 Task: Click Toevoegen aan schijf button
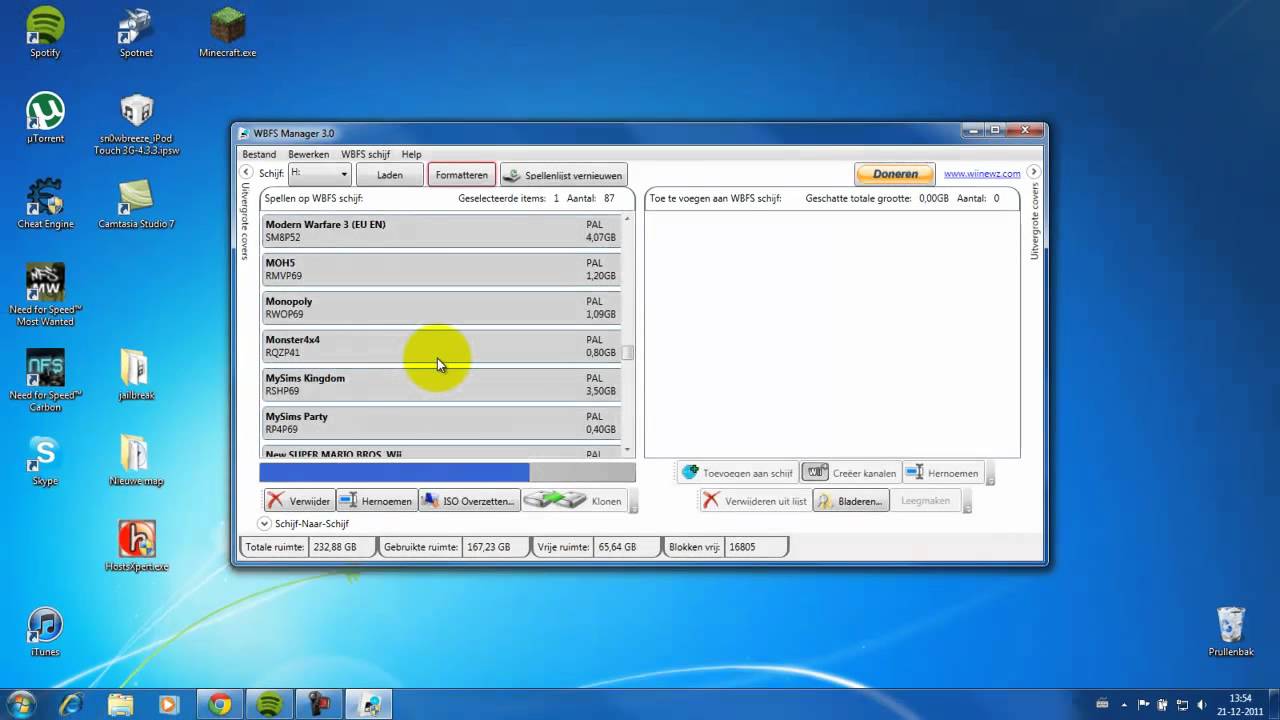737,473
